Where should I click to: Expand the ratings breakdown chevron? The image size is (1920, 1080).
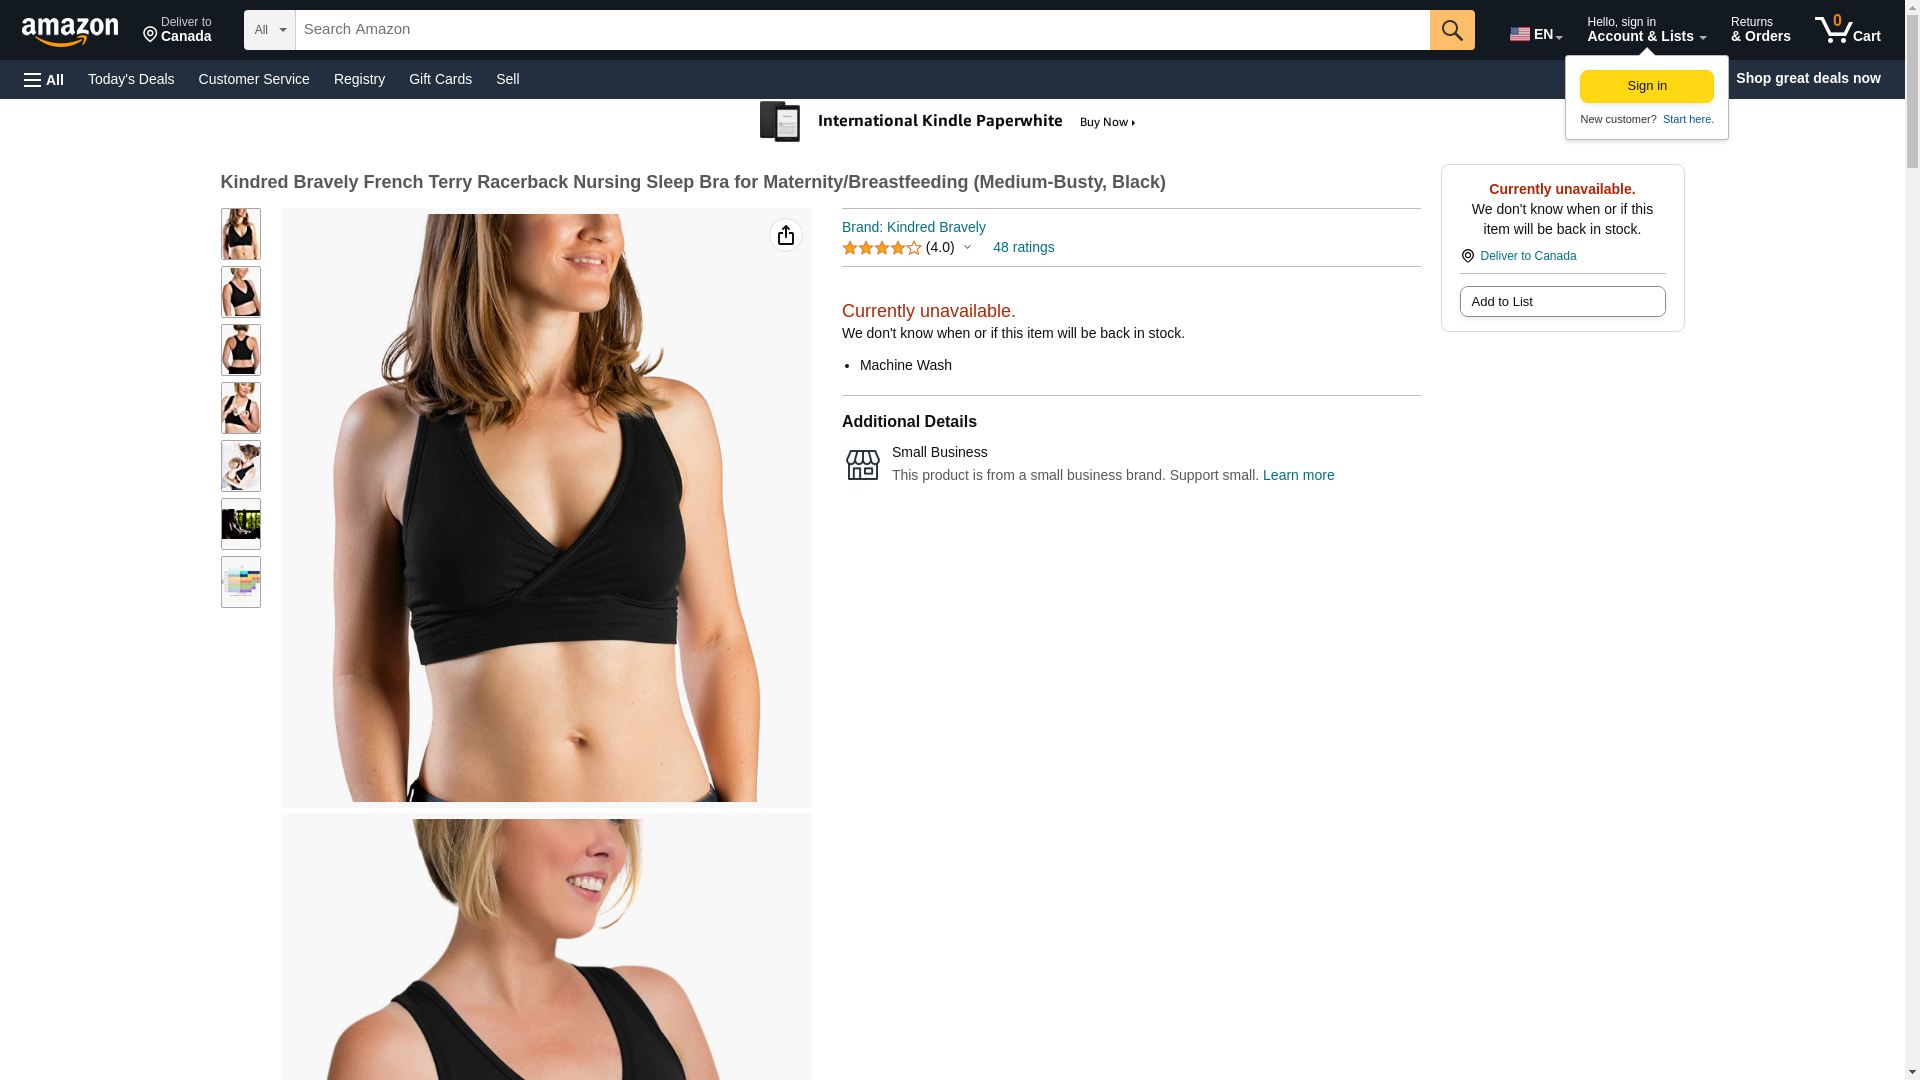tap(967, 247)
